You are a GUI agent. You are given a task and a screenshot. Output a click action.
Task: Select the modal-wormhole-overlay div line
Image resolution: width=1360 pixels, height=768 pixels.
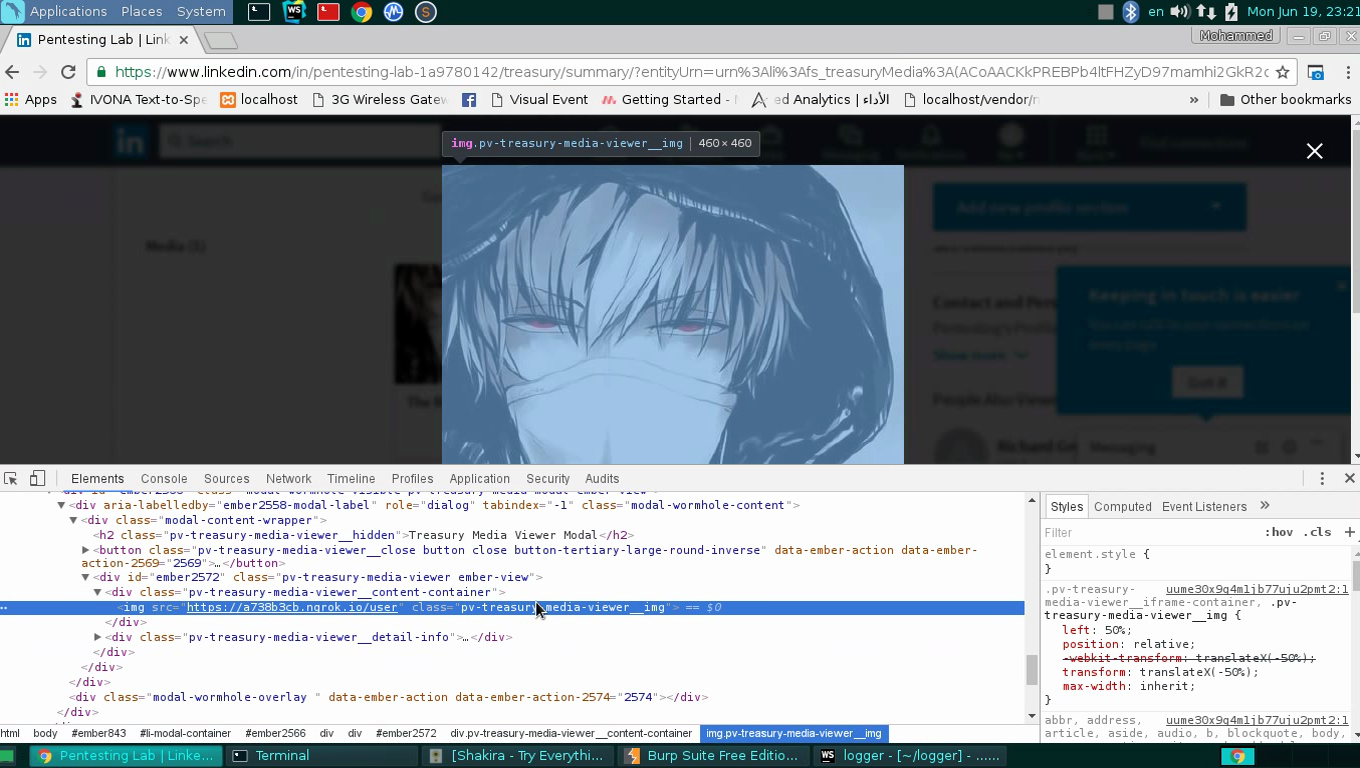pyautogui.click(x=389, y=697)
